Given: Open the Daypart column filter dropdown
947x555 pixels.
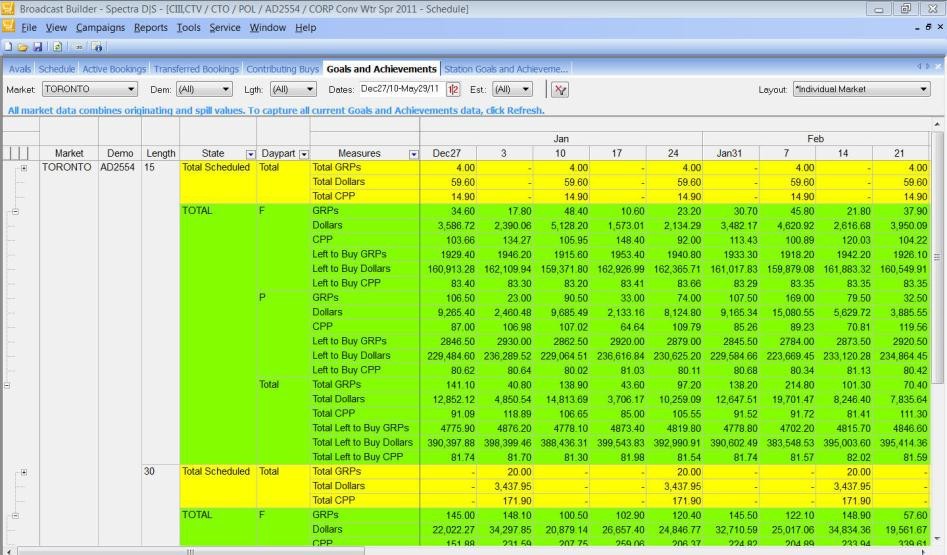Looking at the screenshot, I should [x=304, y=154].
